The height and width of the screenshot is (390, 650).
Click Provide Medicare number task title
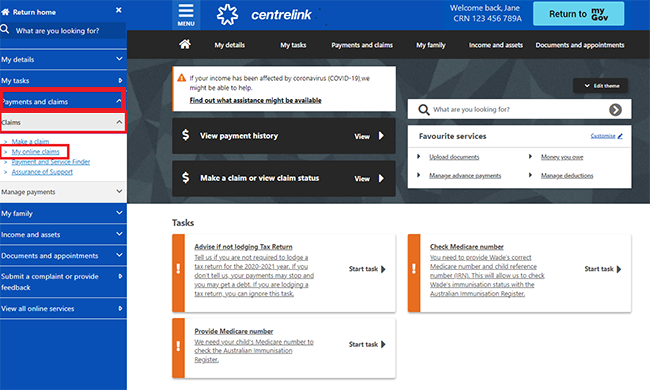(x=234, y=331)
